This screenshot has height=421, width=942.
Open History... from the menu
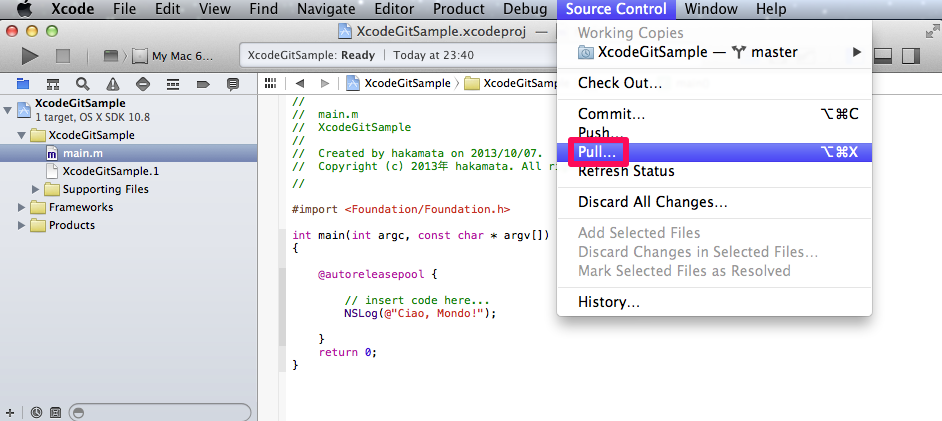tap(608, 302)
